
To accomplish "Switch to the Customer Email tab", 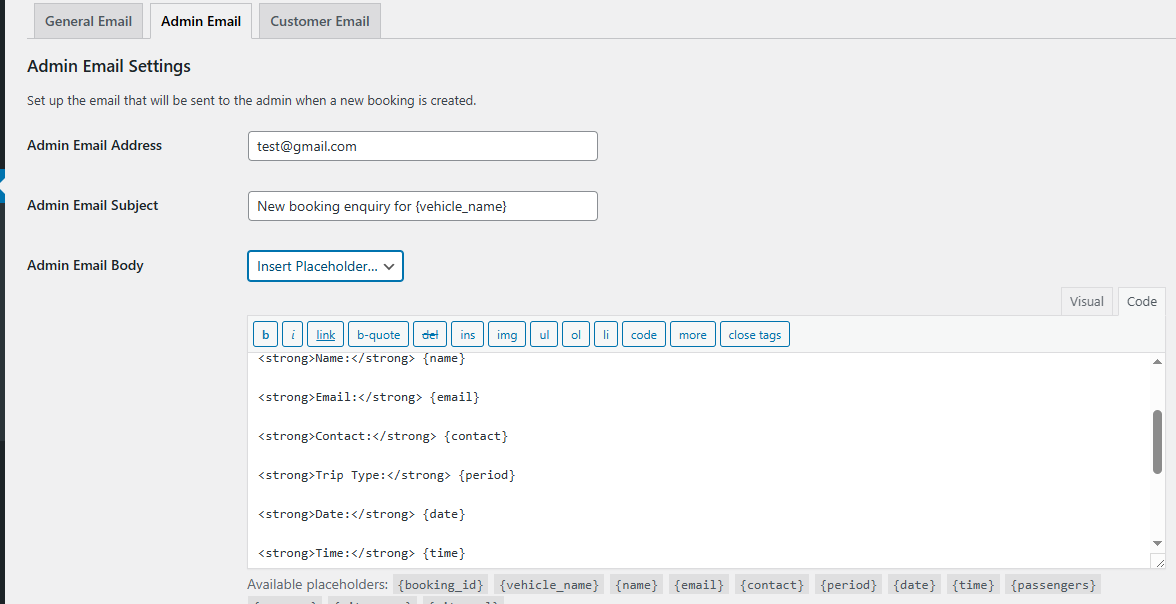I will tap(319, 20).
